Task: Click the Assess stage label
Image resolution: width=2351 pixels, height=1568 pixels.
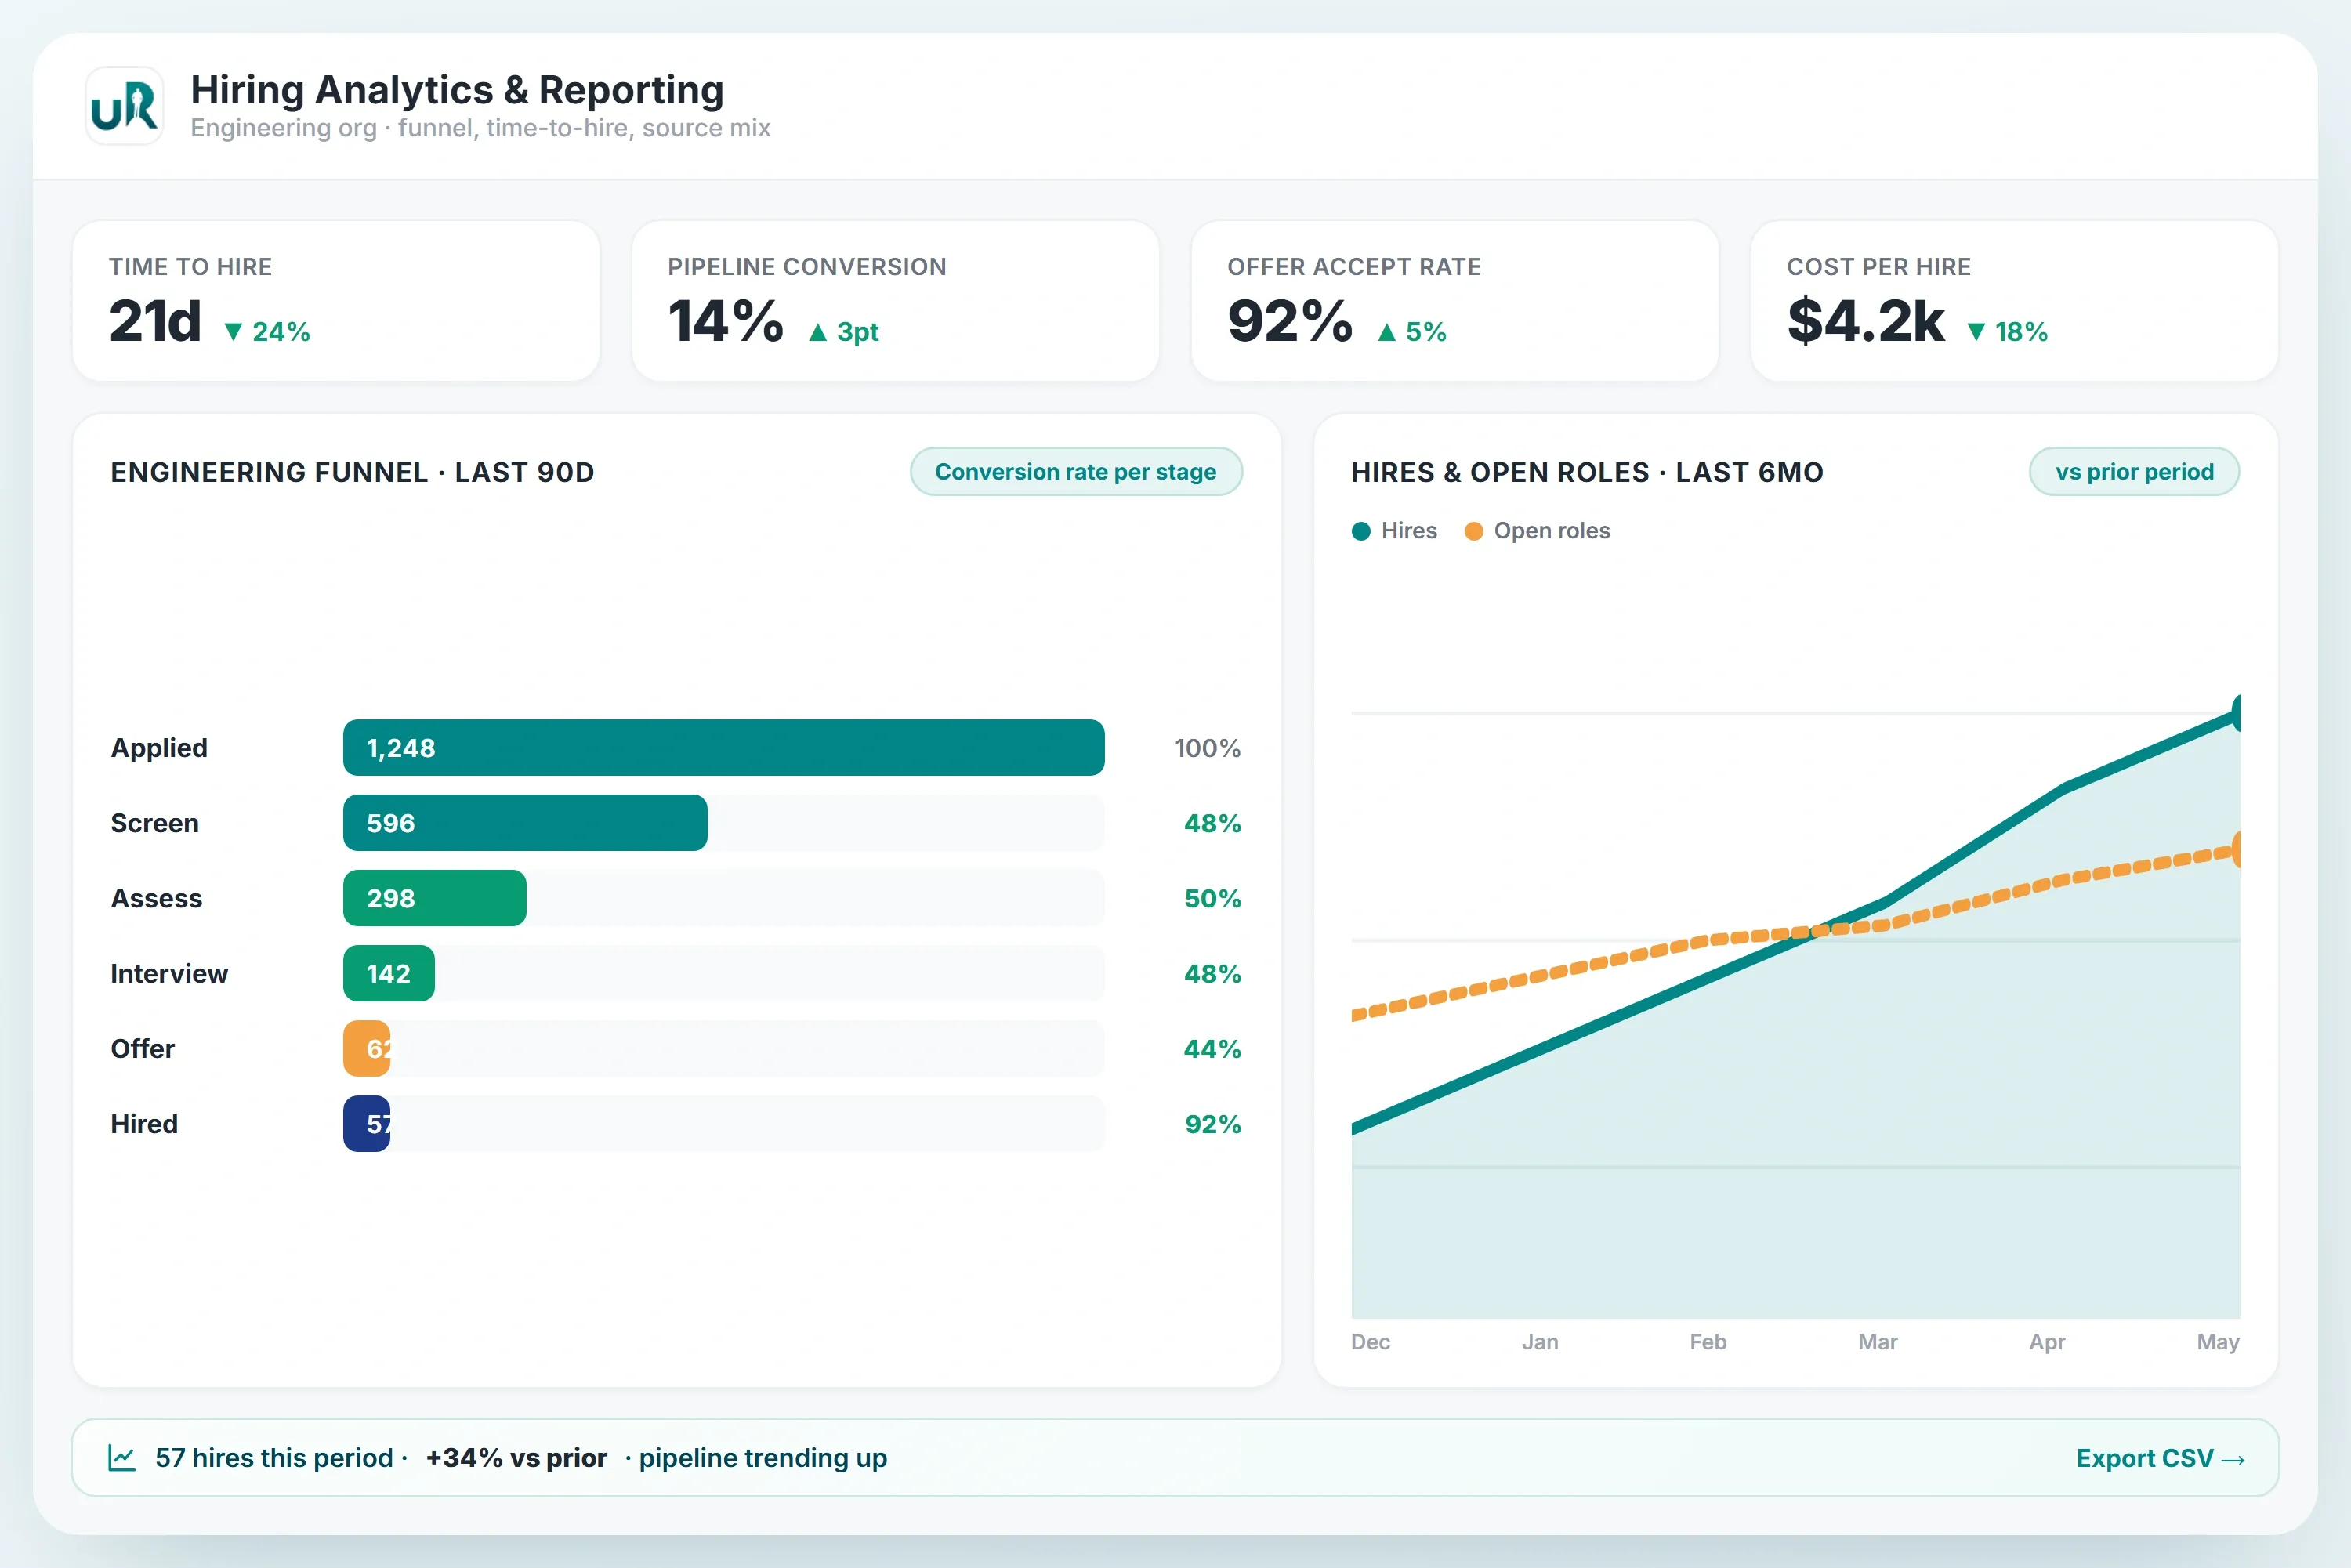Action: (x=156, y=898)
